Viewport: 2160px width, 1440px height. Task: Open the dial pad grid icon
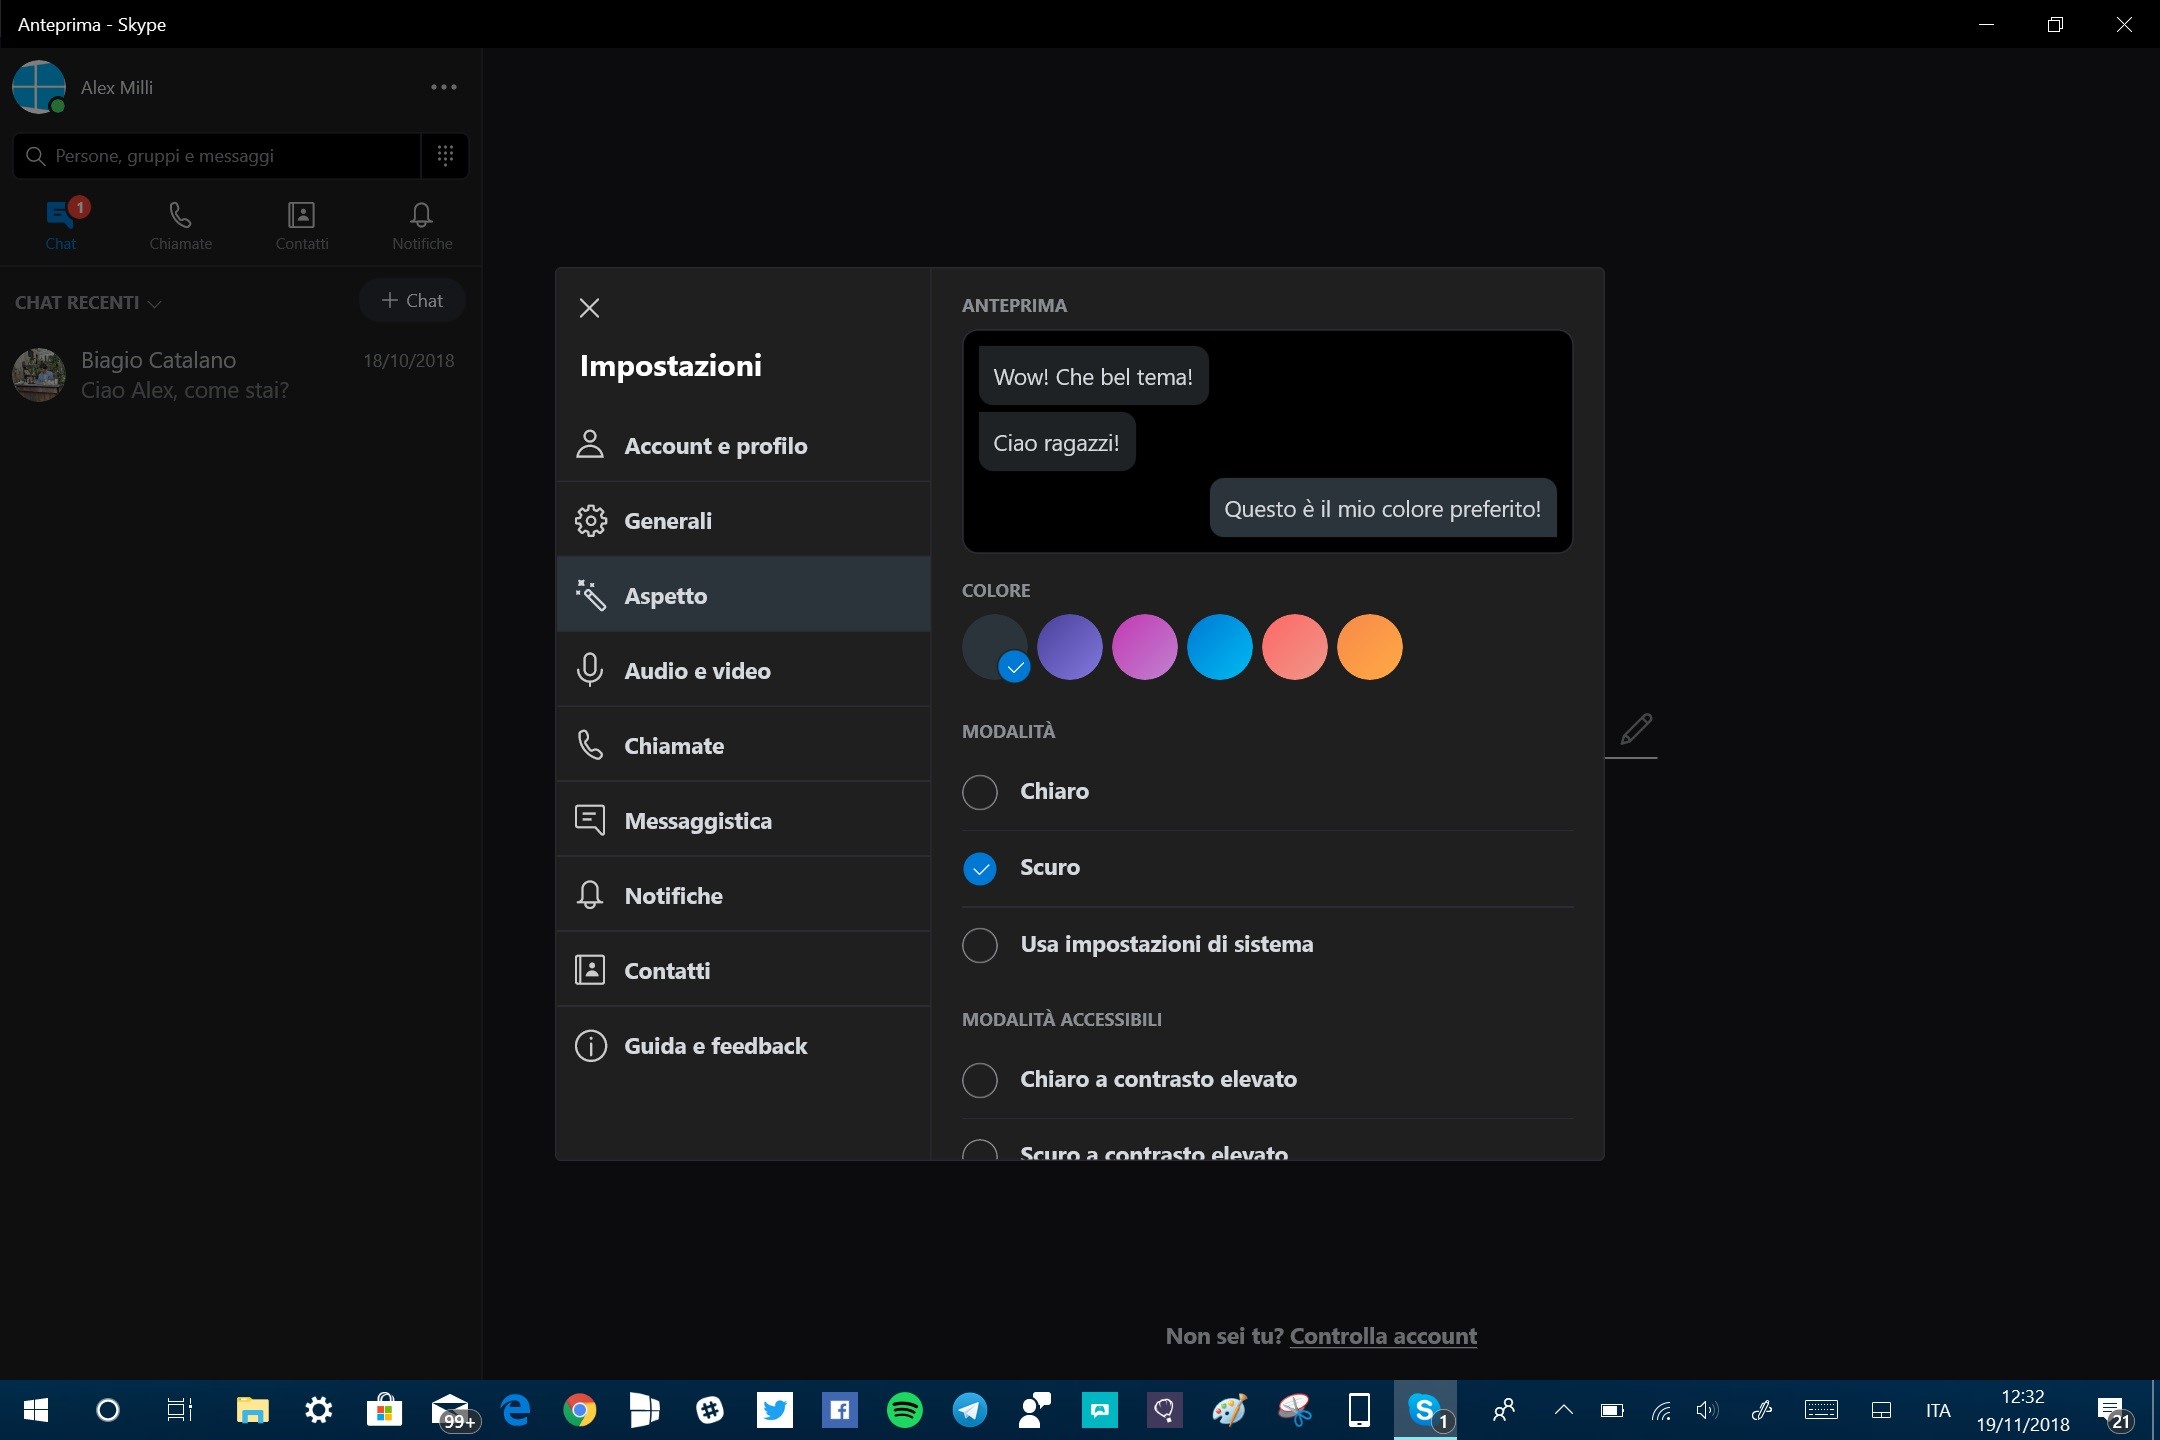point(445,155)
